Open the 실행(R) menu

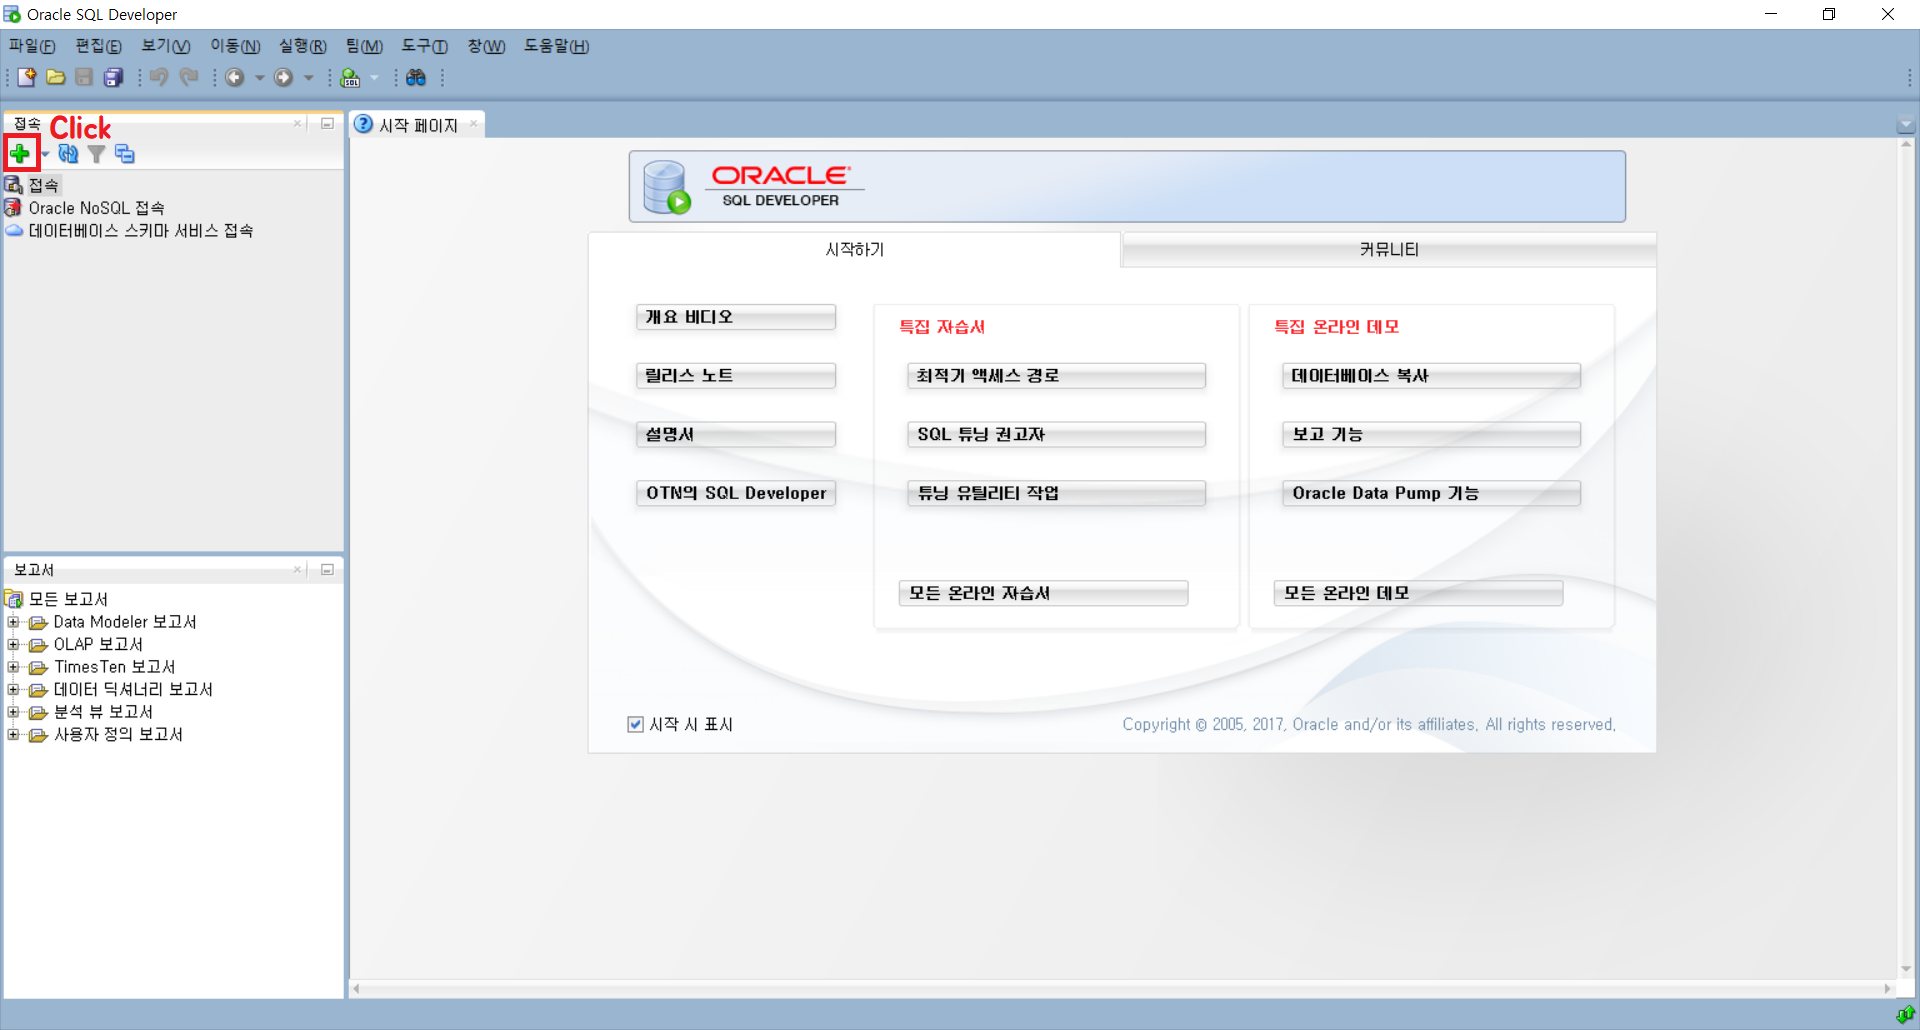302,46
